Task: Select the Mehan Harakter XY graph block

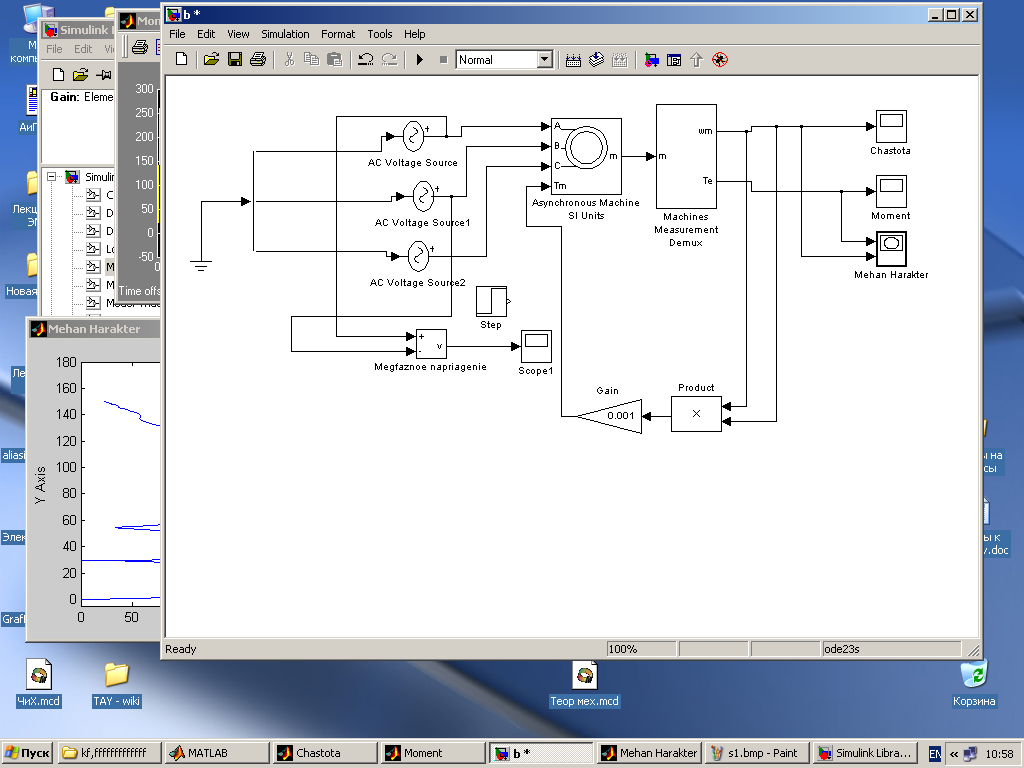Action: tap(891, 249)
